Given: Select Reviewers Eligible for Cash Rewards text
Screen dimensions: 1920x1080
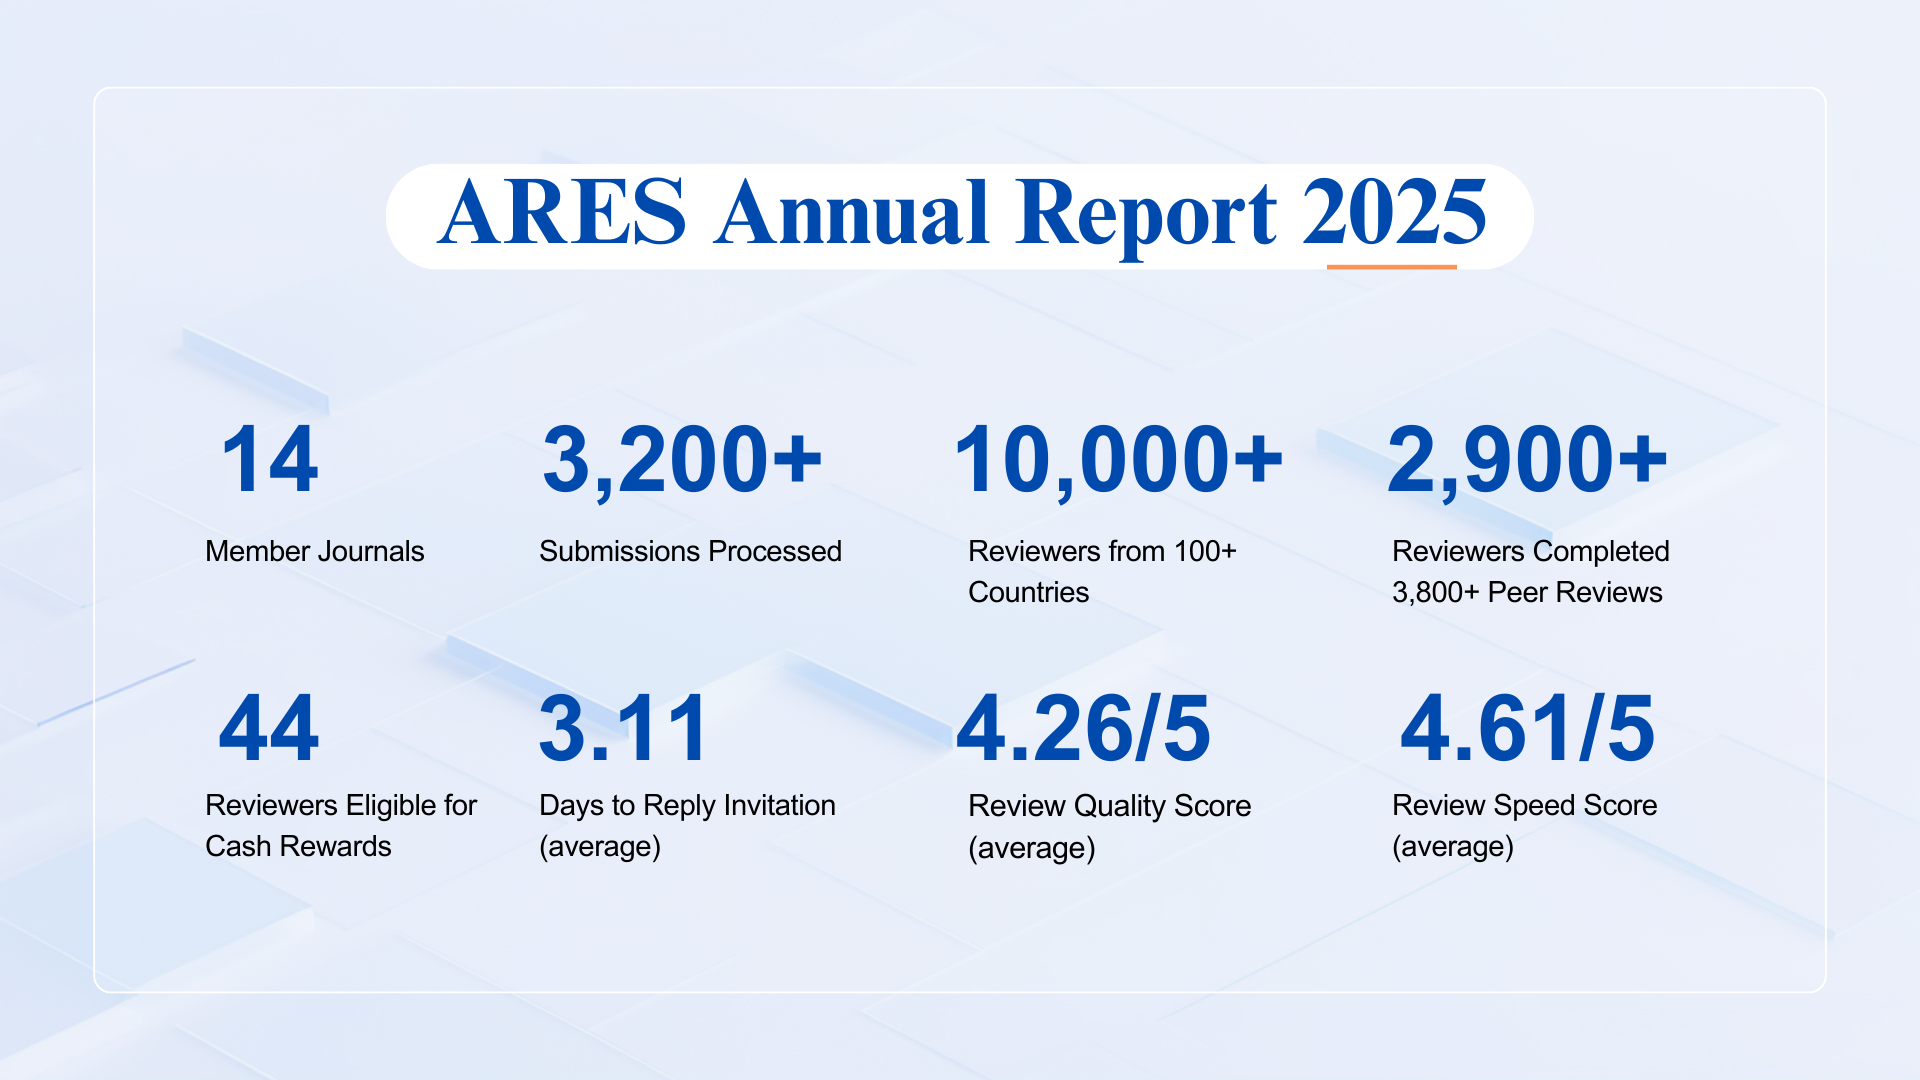Looking at the screenshot, I should coord(340,825).
